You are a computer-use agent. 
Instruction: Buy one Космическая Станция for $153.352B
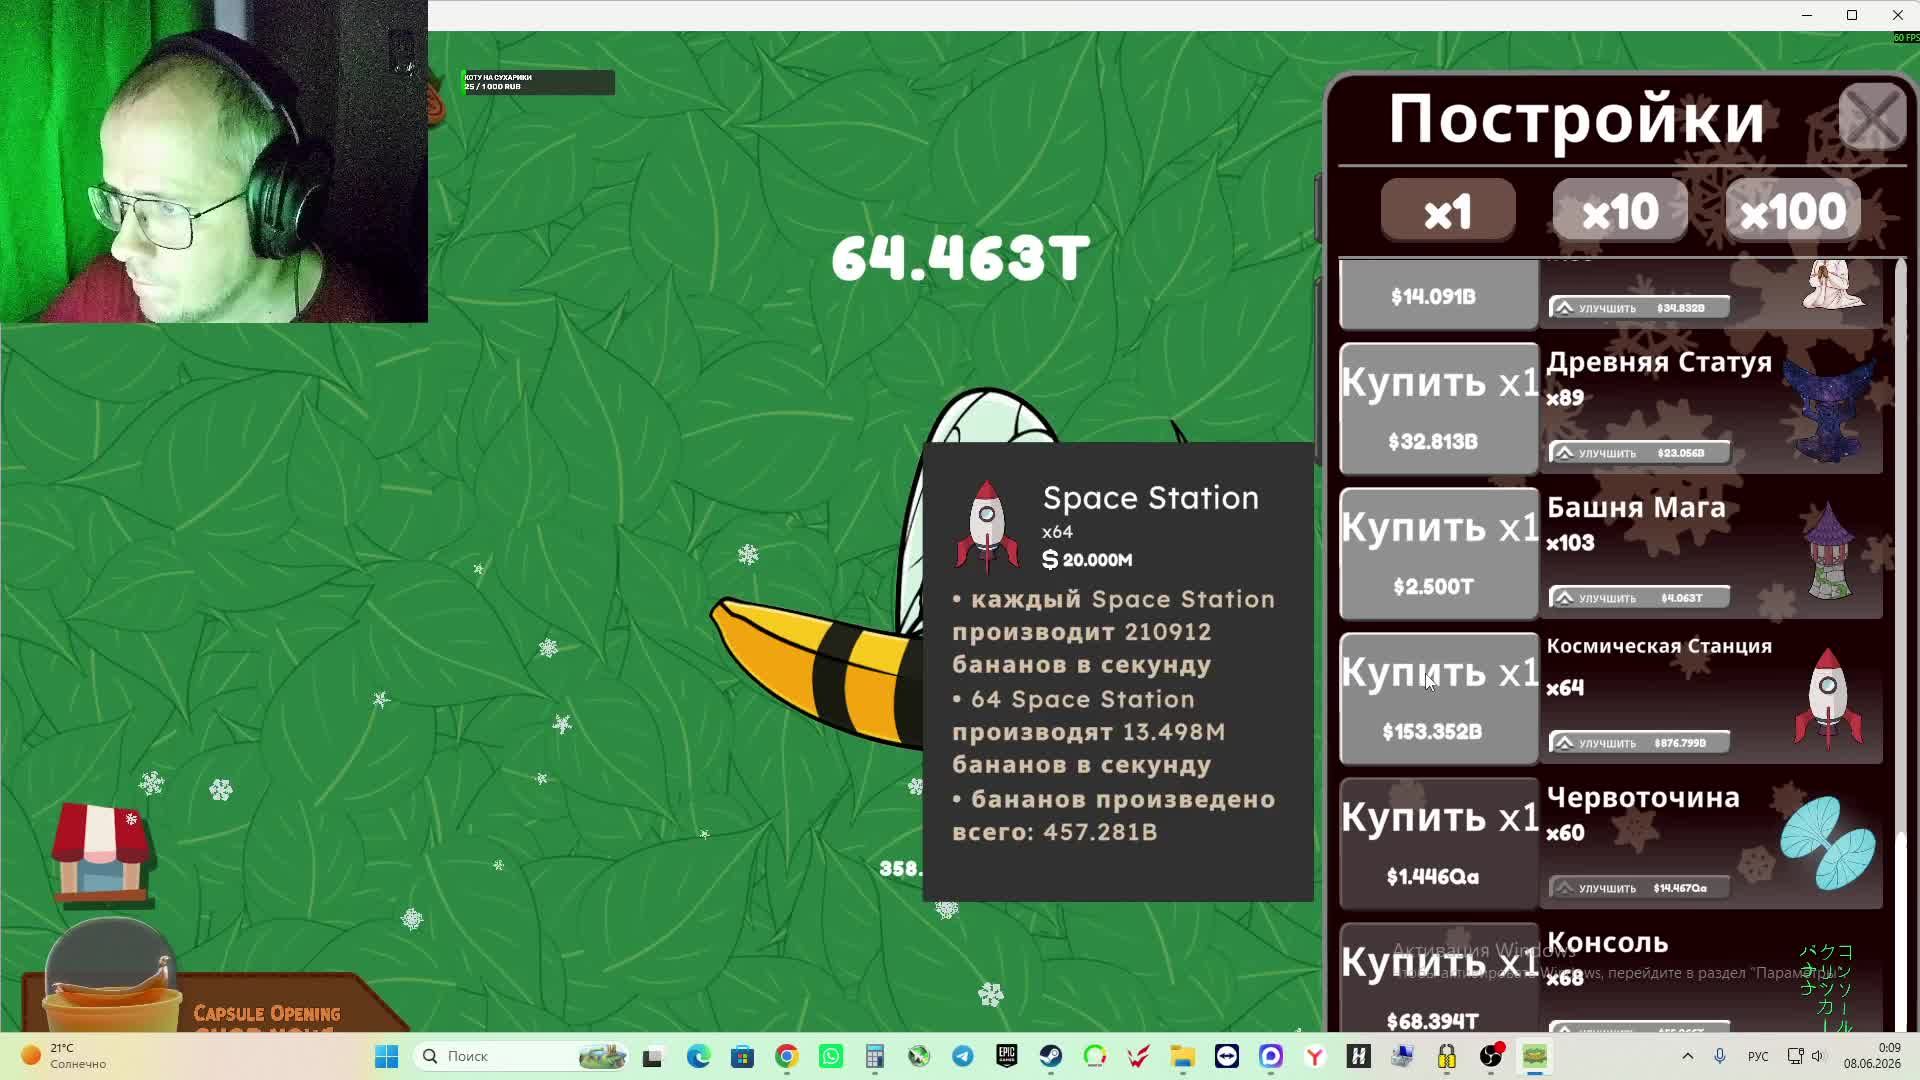click(1439, 698)
